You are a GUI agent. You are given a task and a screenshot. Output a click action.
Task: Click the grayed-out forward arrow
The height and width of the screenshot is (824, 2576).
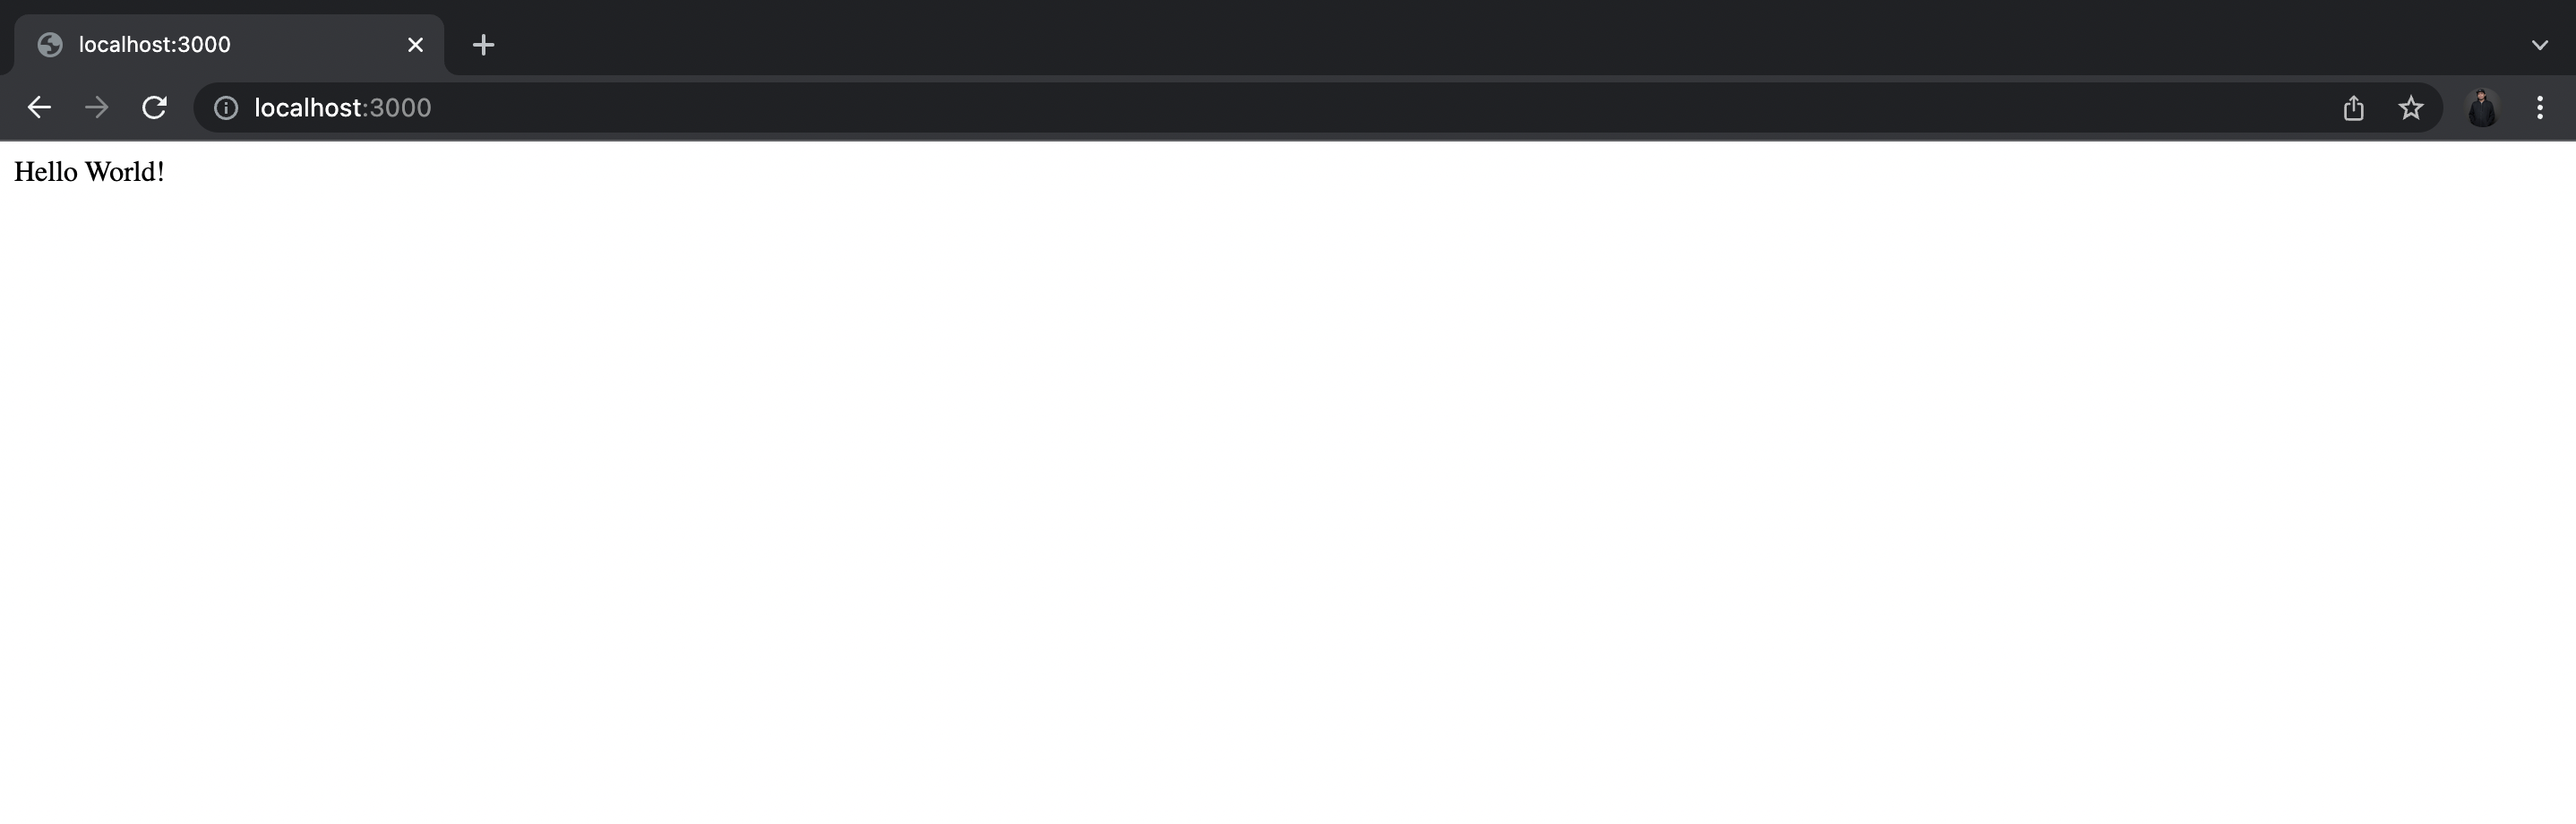point(96,108)
